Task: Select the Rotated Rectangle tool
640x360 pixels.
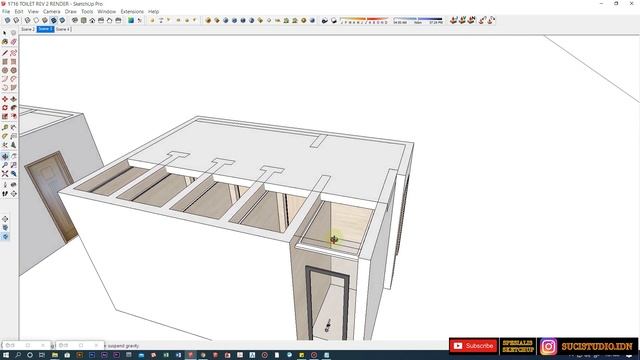Action: coord(13,62)
